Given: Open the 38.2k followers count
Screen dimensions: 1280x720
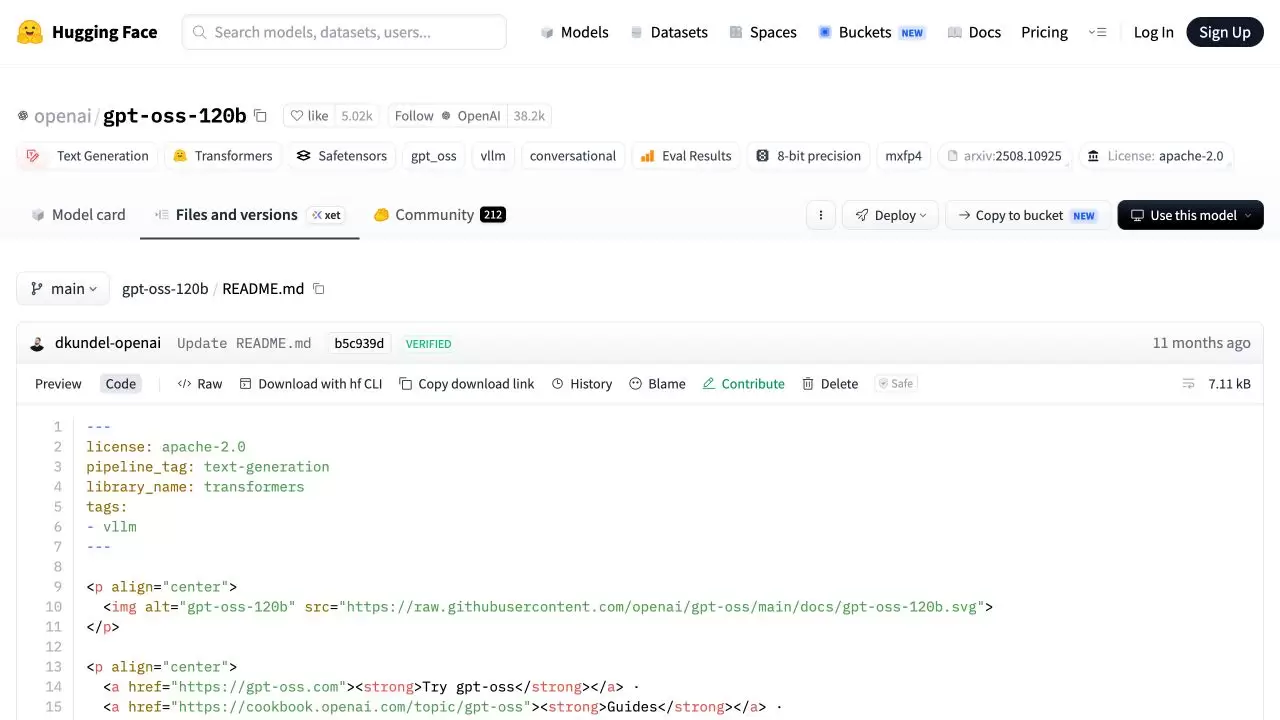Looking at the screenshot, I should (x=529, y=116).
